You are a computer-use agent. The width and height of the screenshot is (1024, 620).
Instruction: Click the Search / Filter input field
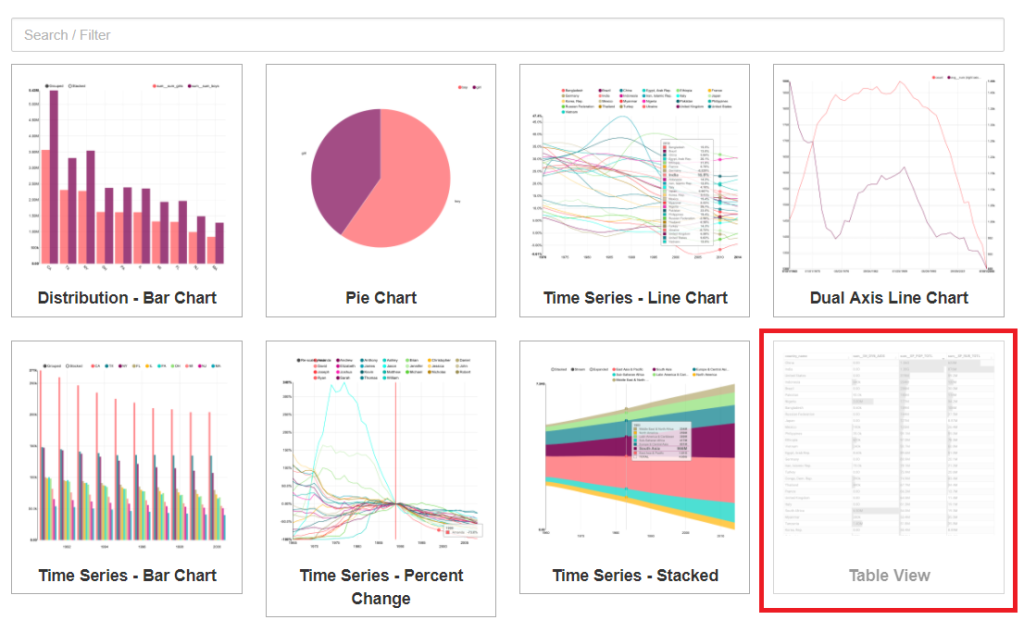coord(507,35)
